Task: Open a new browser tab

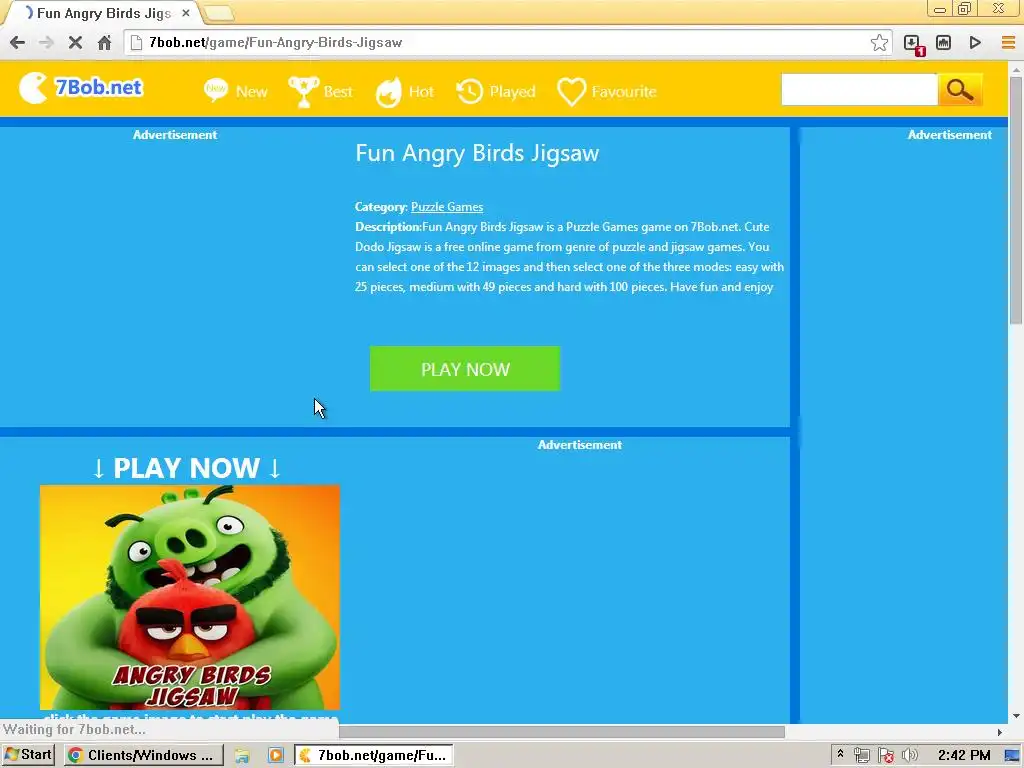Action: tap(218, 13)
